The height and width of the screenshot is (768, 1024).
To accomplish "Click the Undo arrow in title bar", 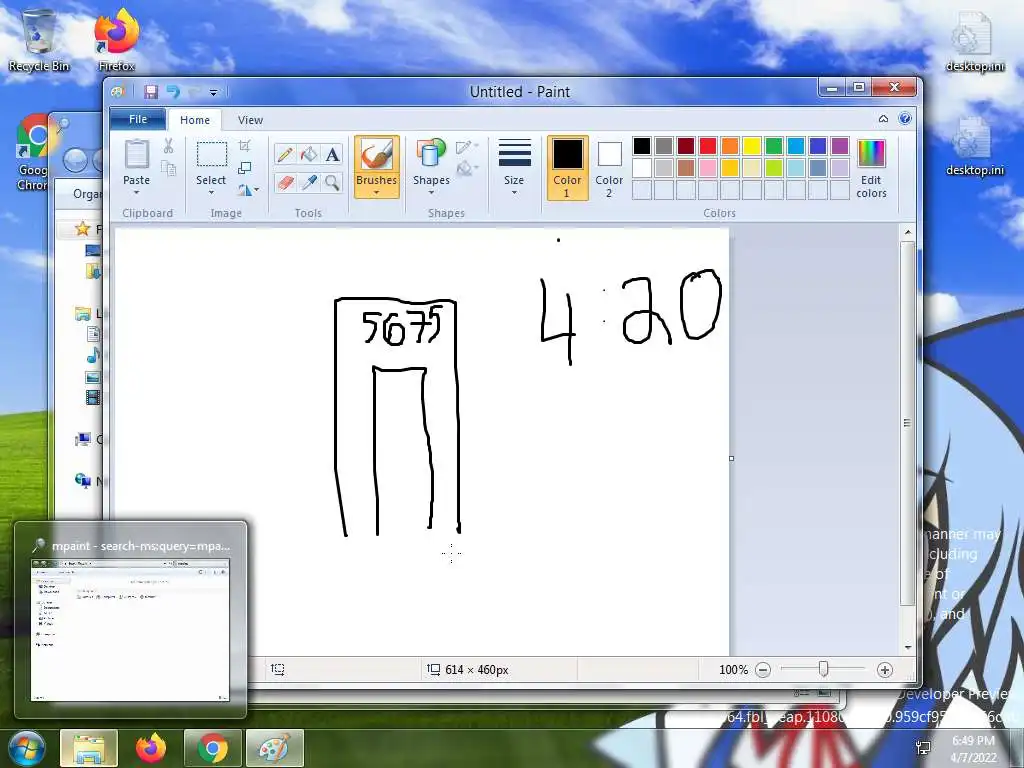I will [x=173, y=92].
